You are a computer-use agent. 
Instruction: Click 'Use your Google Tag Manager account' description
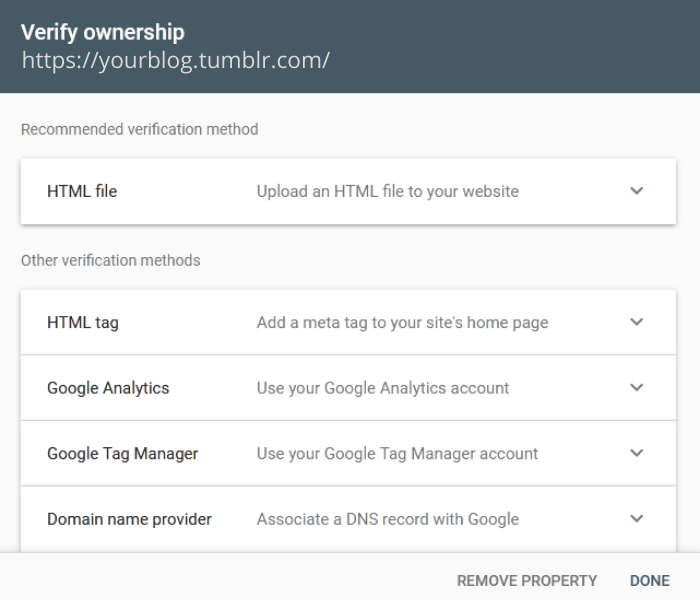coord(397,453)
